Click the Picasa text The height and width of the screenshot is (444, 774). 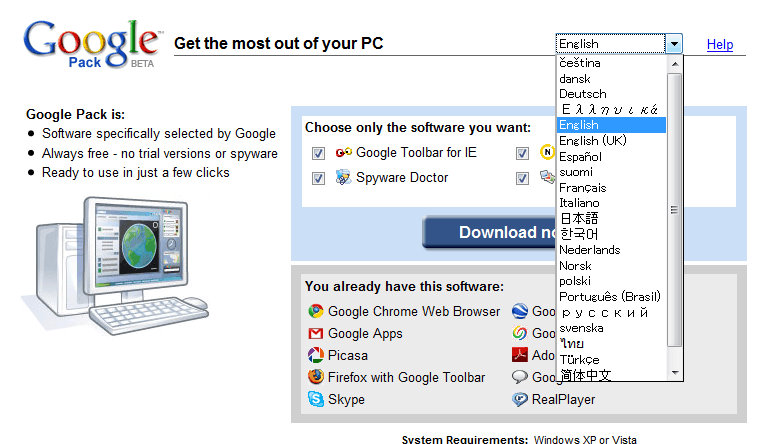[x=348, y=356]
